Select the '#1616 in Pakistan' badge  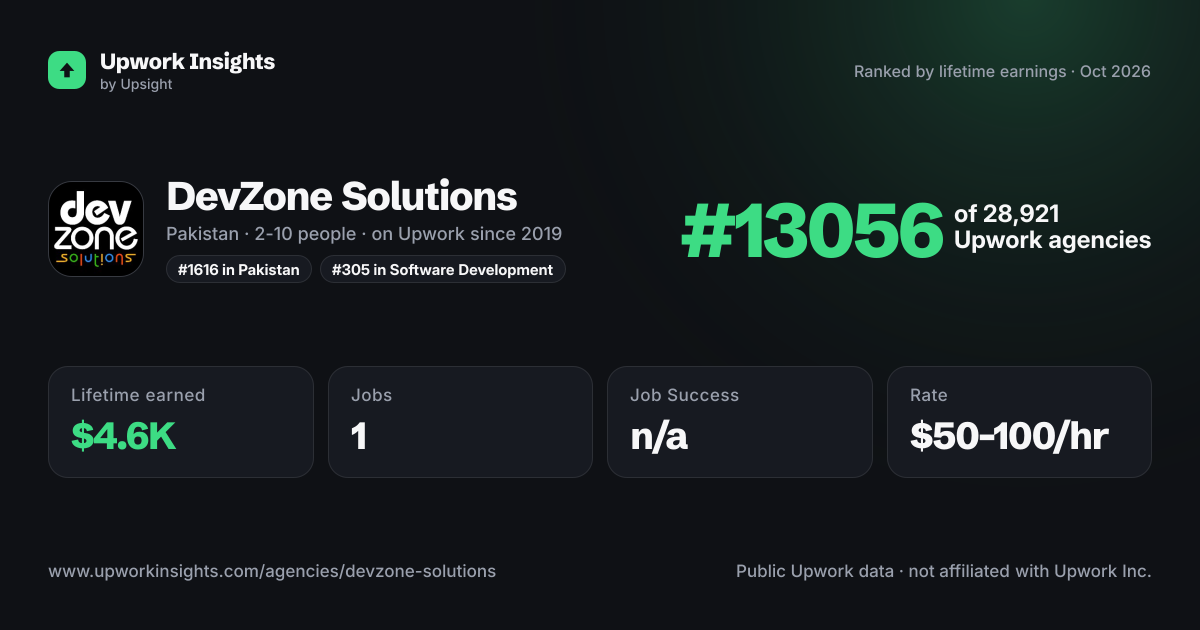tap(239, 270)
